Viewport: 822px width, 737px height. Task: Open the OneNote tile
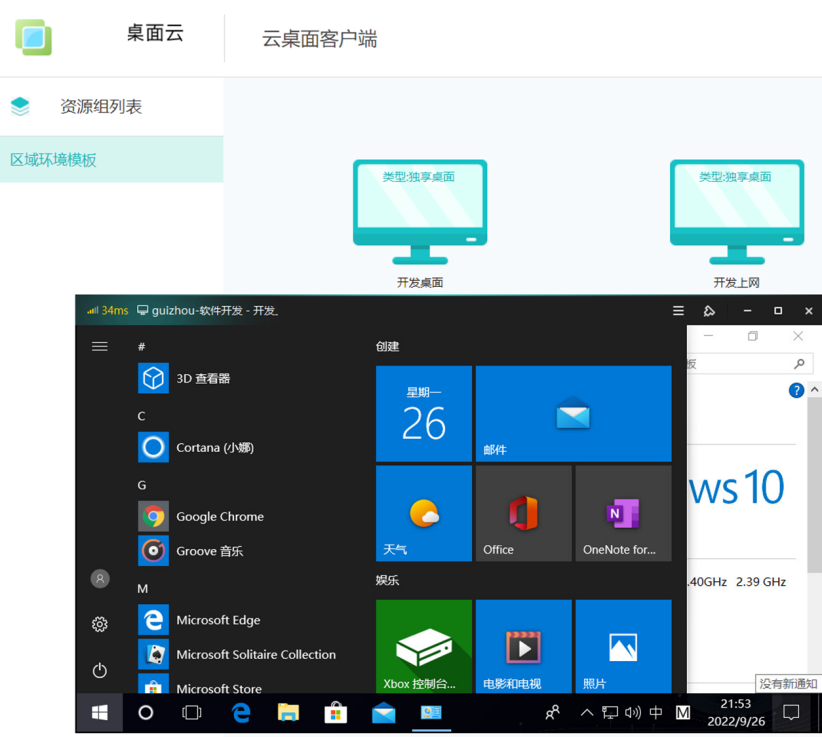(x=623, y=514)
